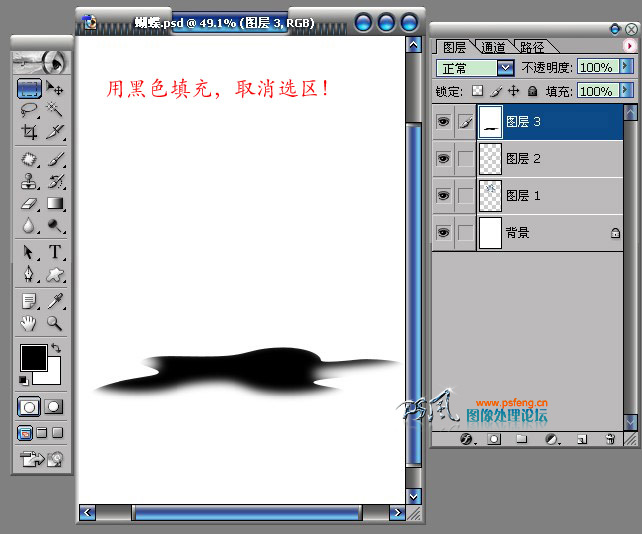Switch to the 路径 tab
This screenshot has height=534, width=642.
tap(532, 48)
